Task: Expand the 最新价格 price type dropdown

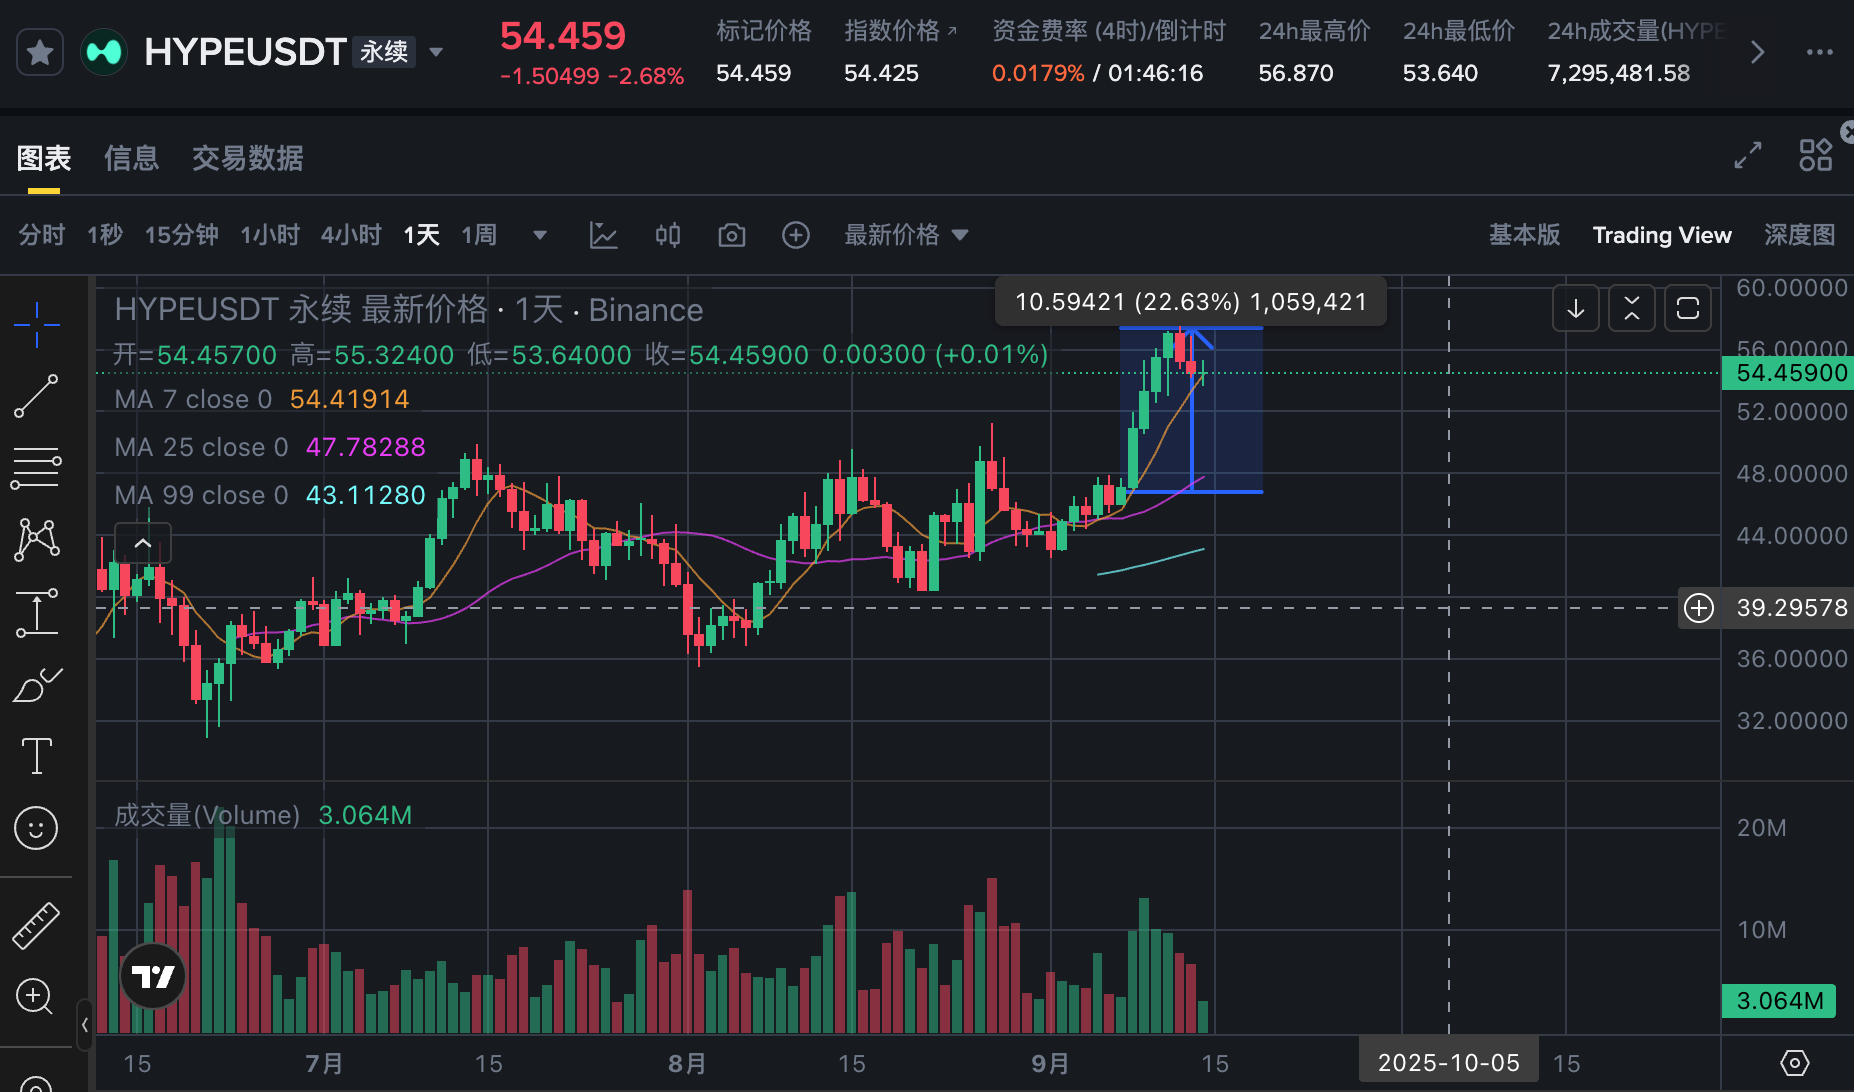Action: [x=906, y=235]
